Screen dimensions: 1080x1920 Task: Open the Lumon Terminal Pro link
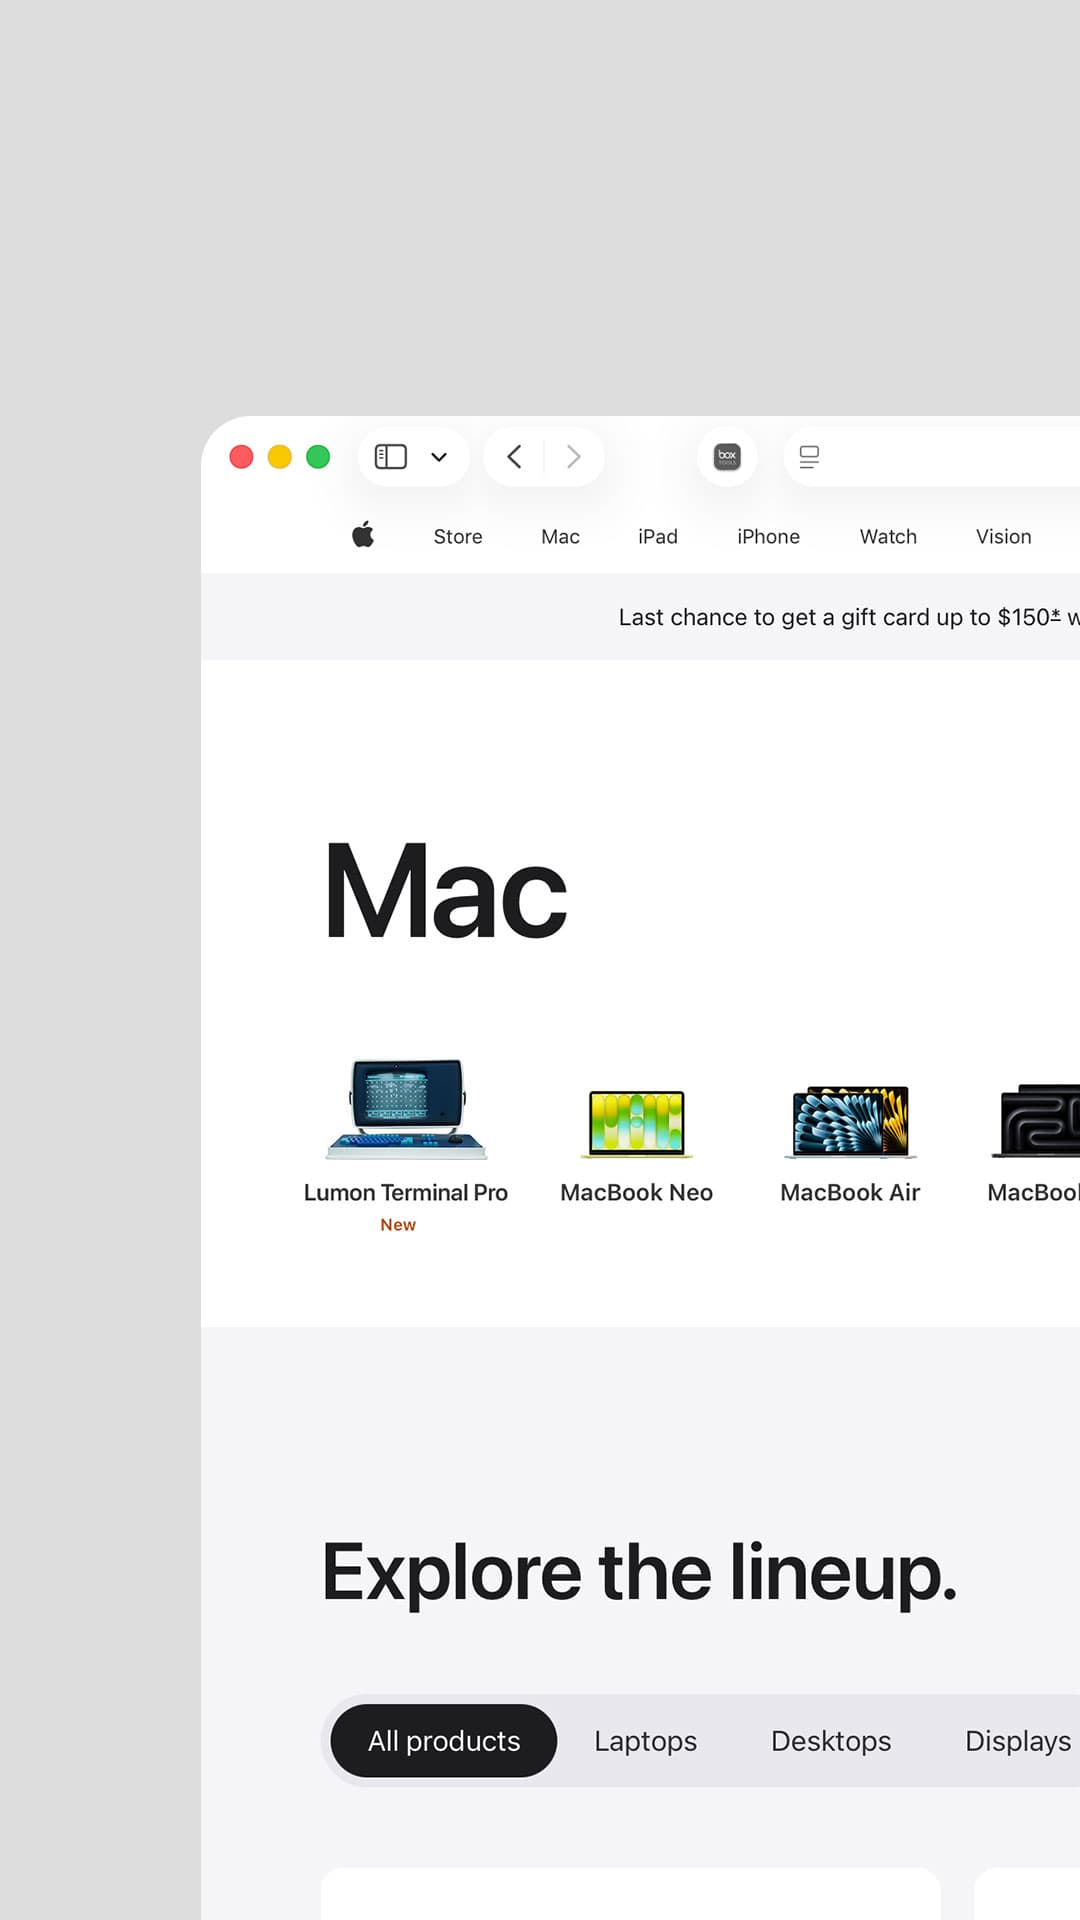pyautogui.click(x=406, y=1192)
